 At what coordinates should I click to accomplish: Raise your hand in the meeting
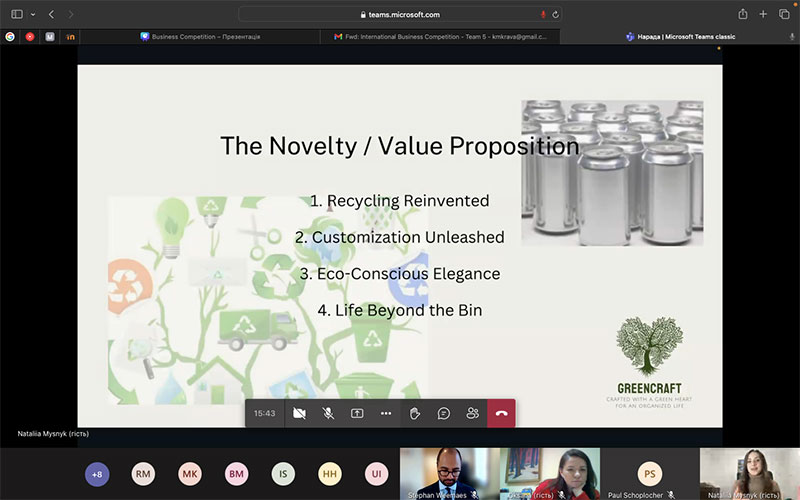click(415, 413)
